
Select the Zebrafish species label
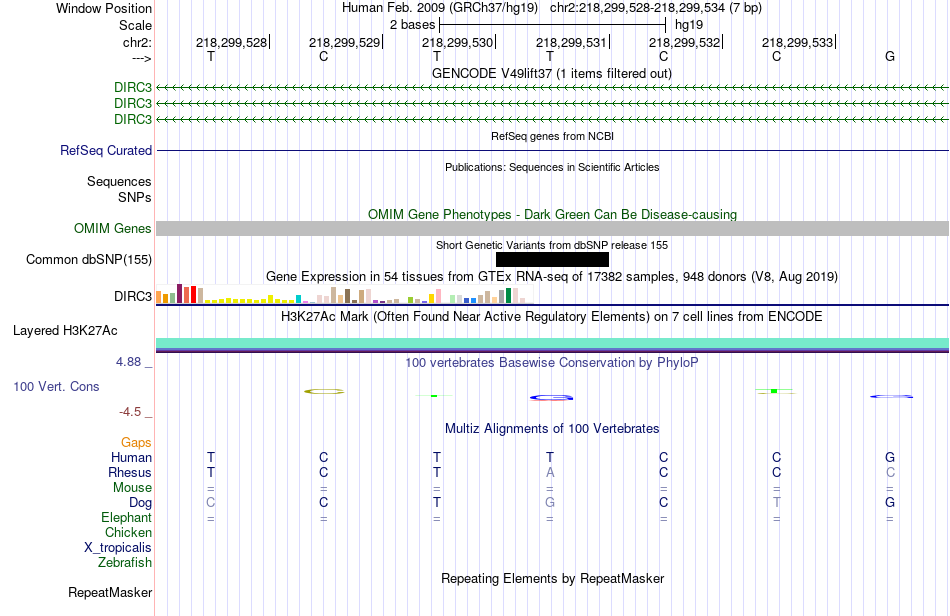coord(125,562)
